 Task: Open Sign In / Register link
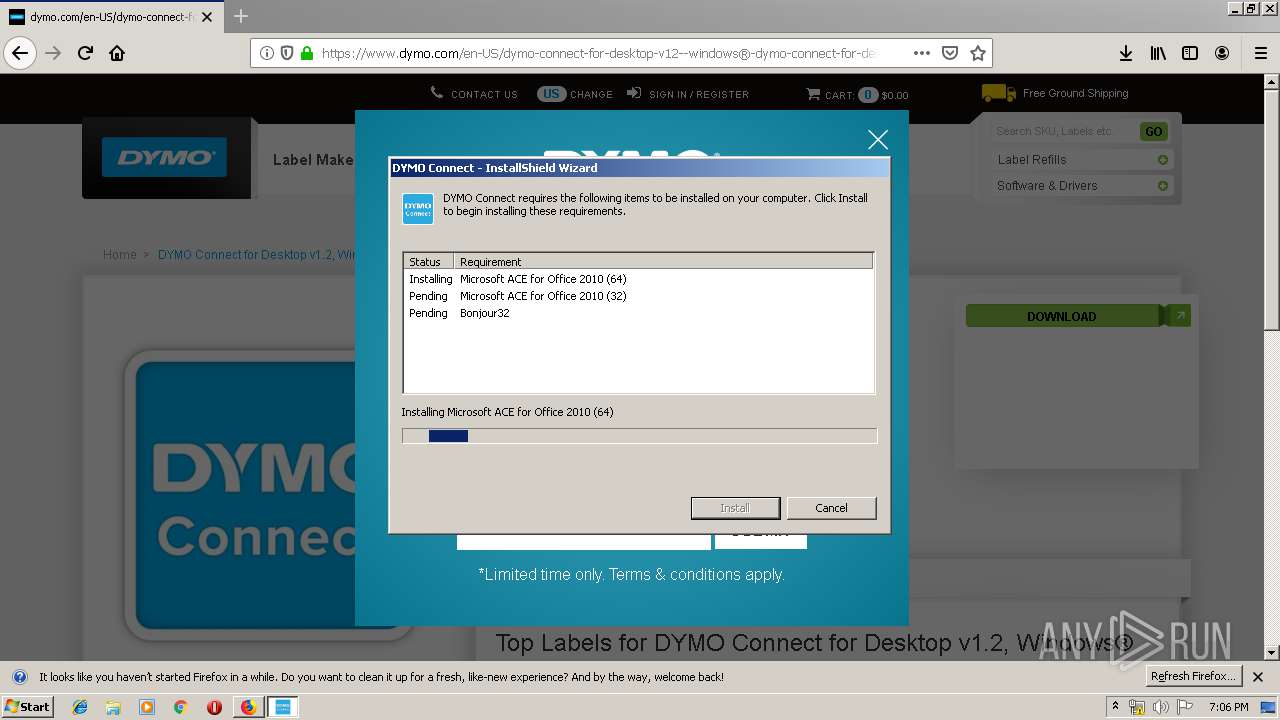688,94
